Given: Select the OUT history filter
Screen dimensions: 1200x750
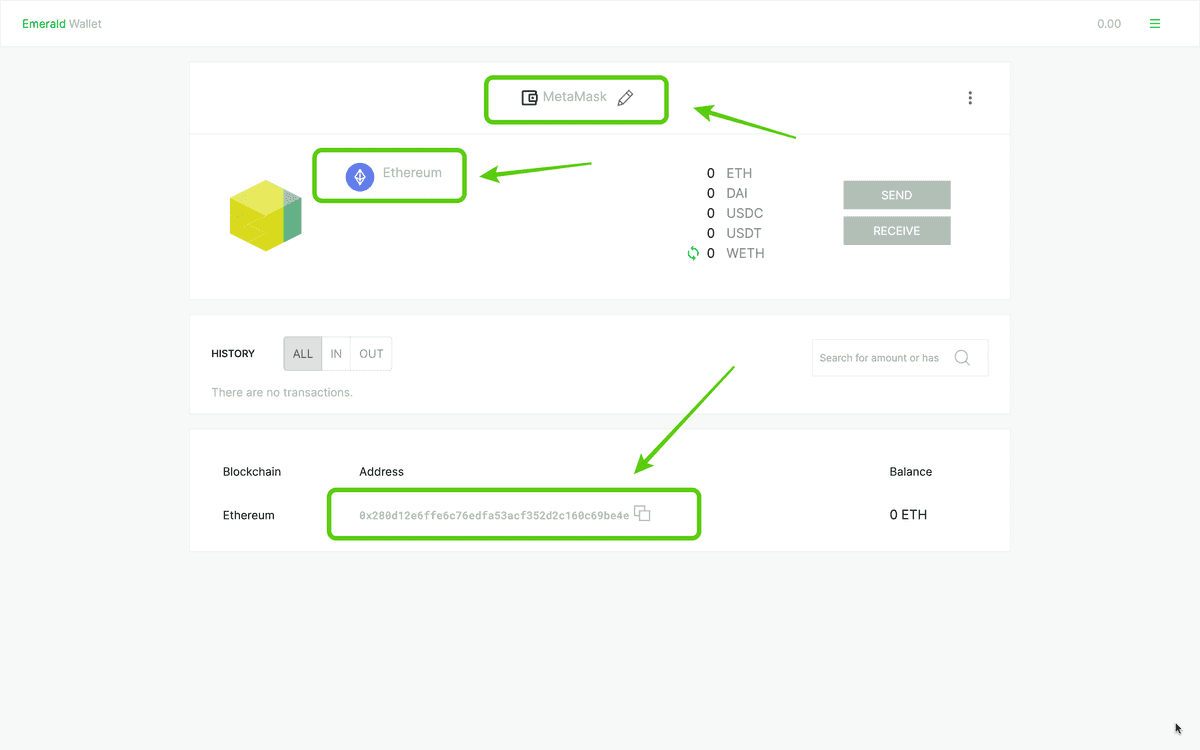Looking at the screenshot, I should click(371, 354).
